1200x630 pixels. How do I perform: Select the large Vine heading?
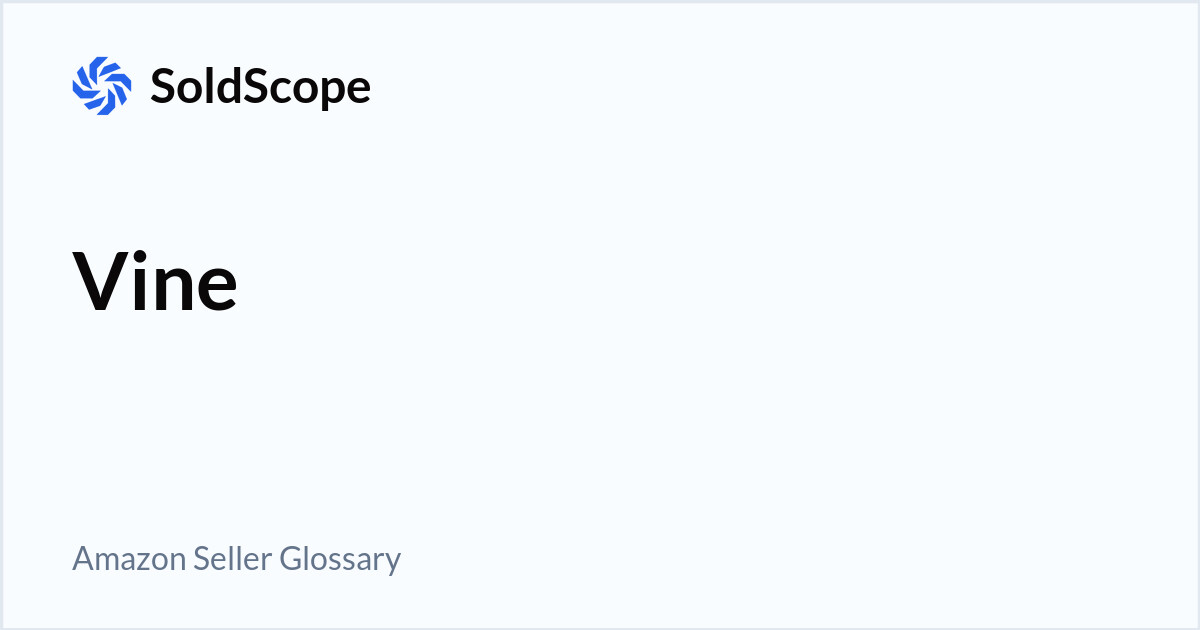click(155, 281)
